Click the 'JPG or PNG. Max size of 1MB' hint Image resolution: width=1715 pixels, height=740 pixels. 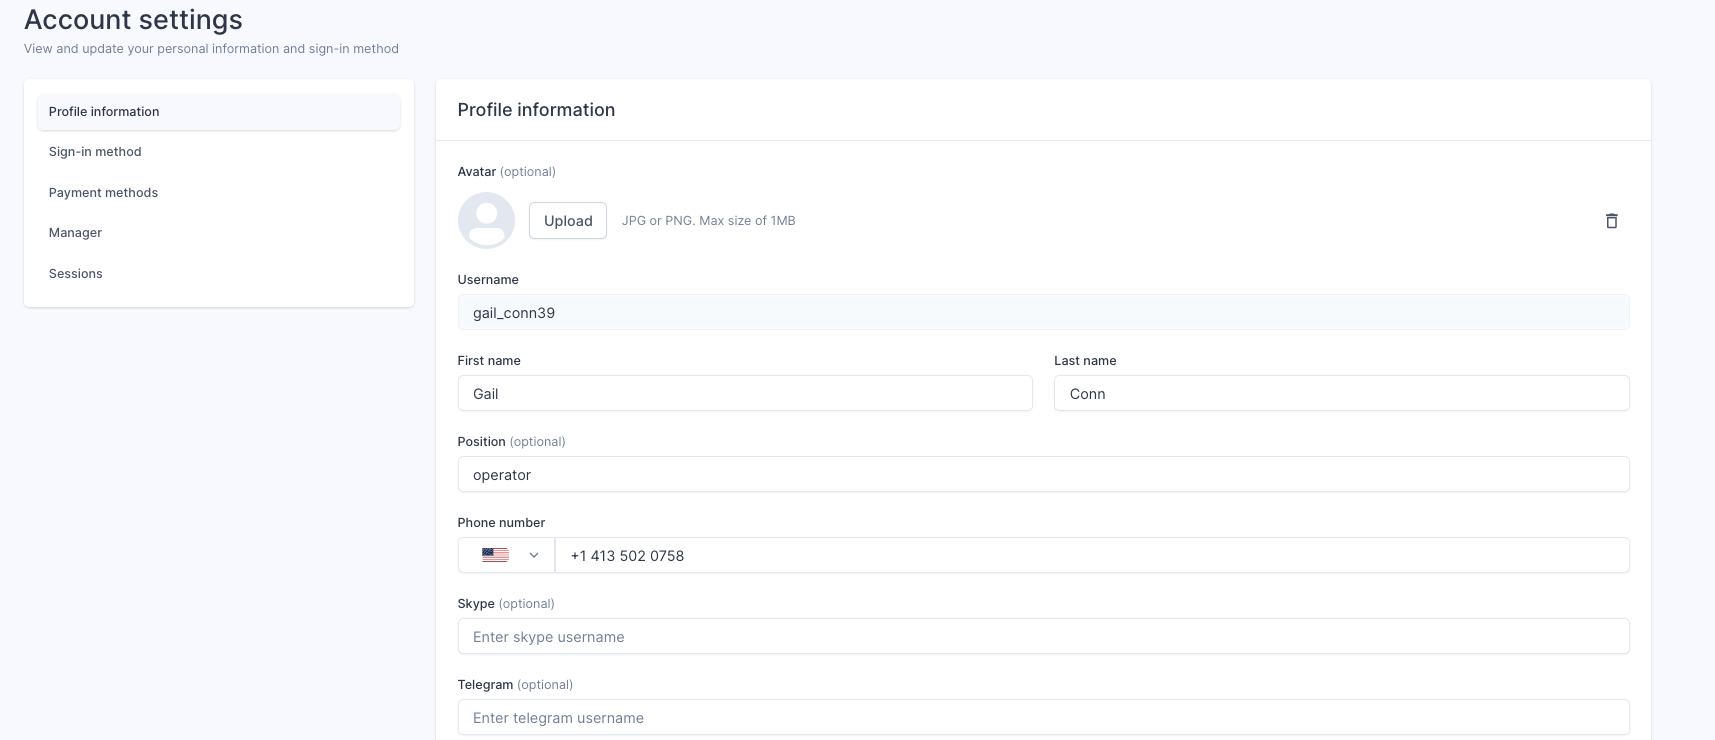[x=709, y=221]
